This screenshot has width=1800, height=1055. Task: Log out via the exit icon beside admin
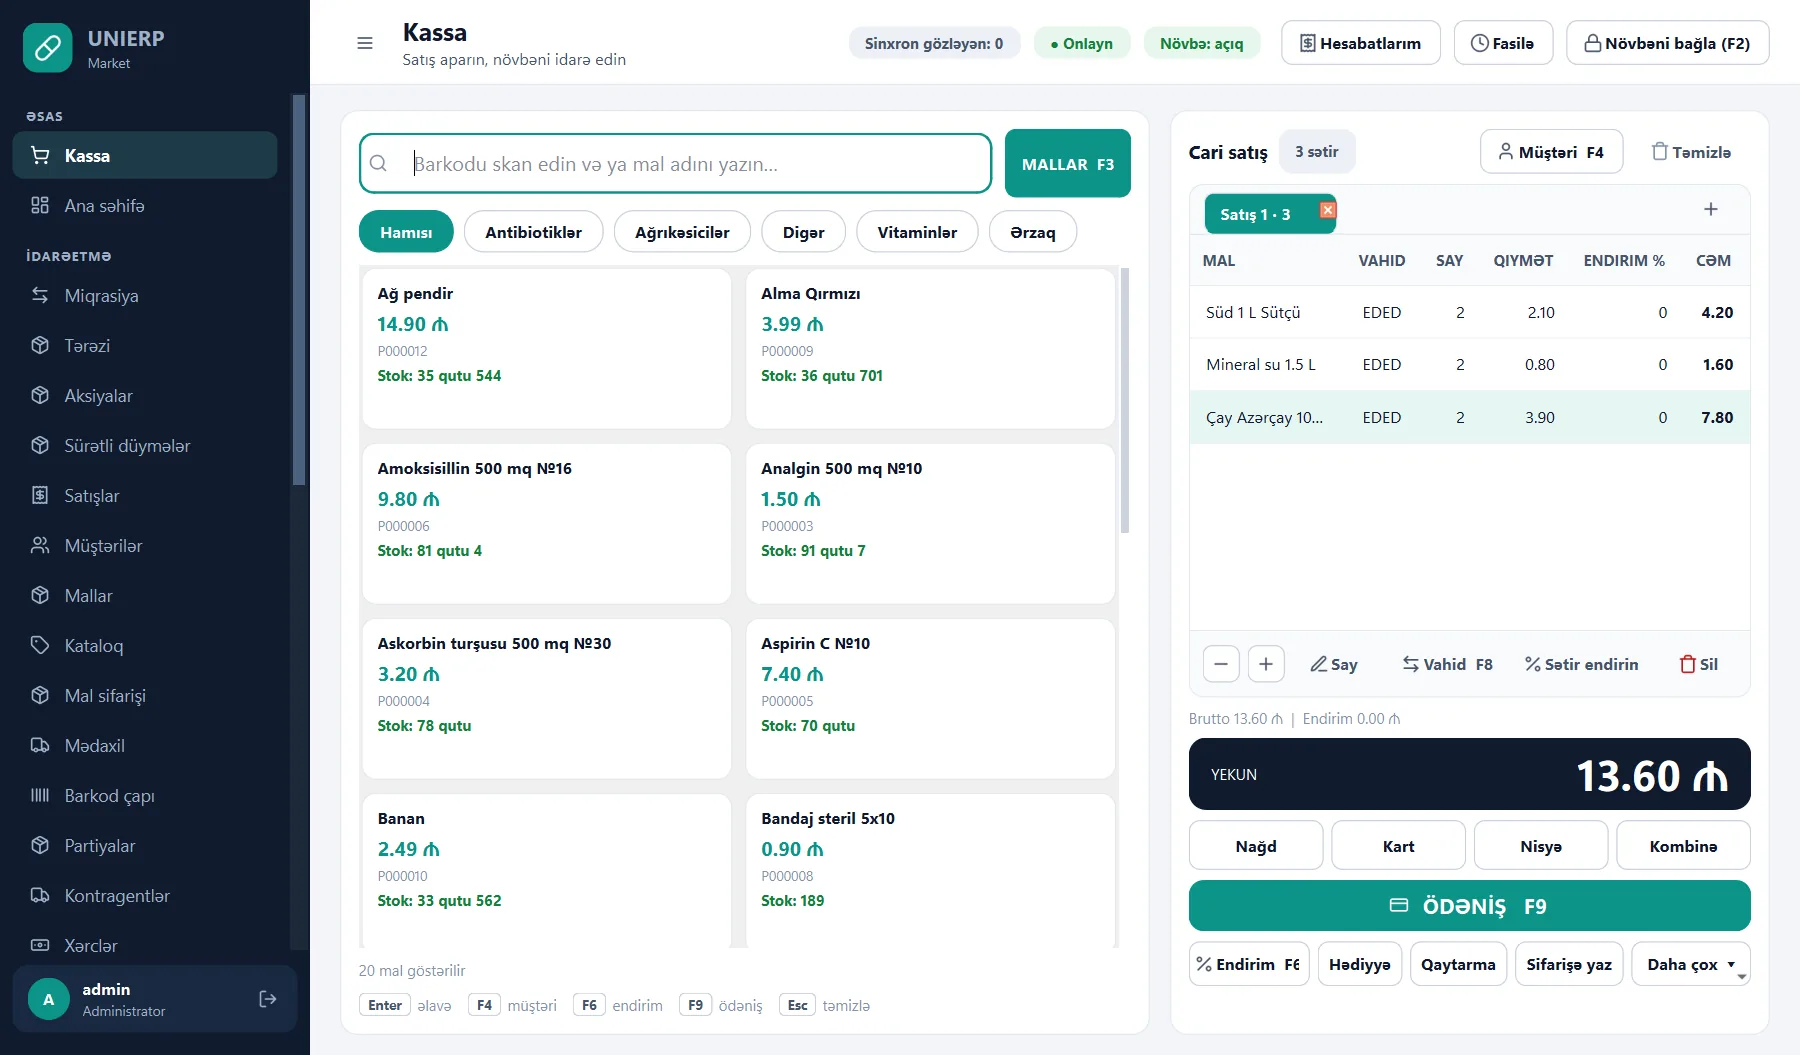point(268,999)
